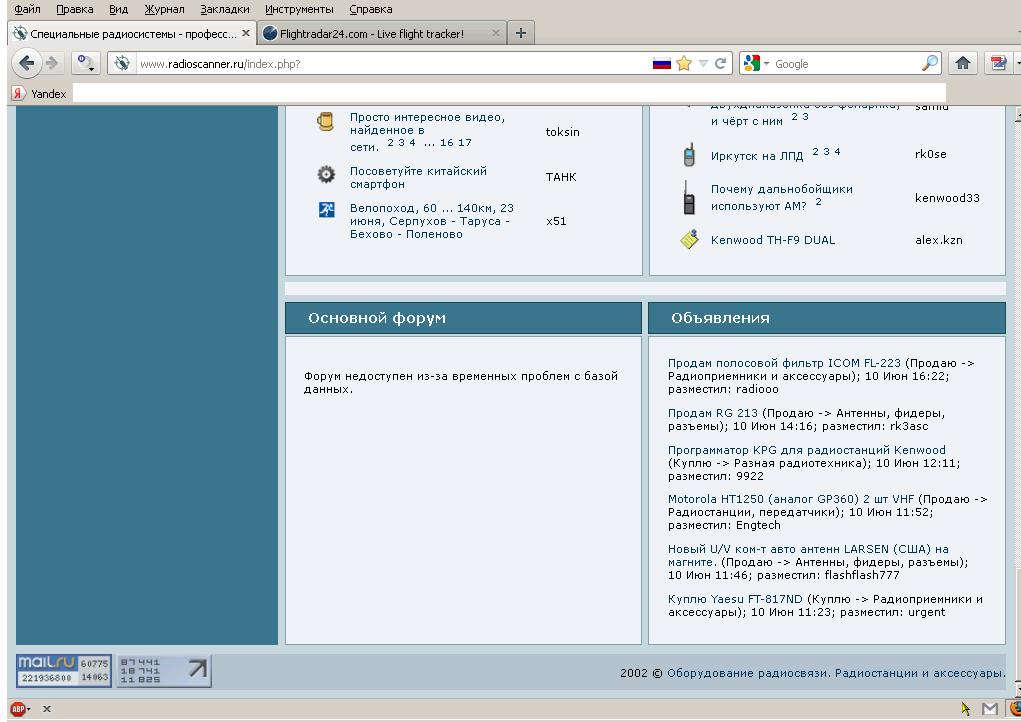Click the bookmark star icon in address bar
This screenshot has width=1021, height=722.
[x=684, y=63]
